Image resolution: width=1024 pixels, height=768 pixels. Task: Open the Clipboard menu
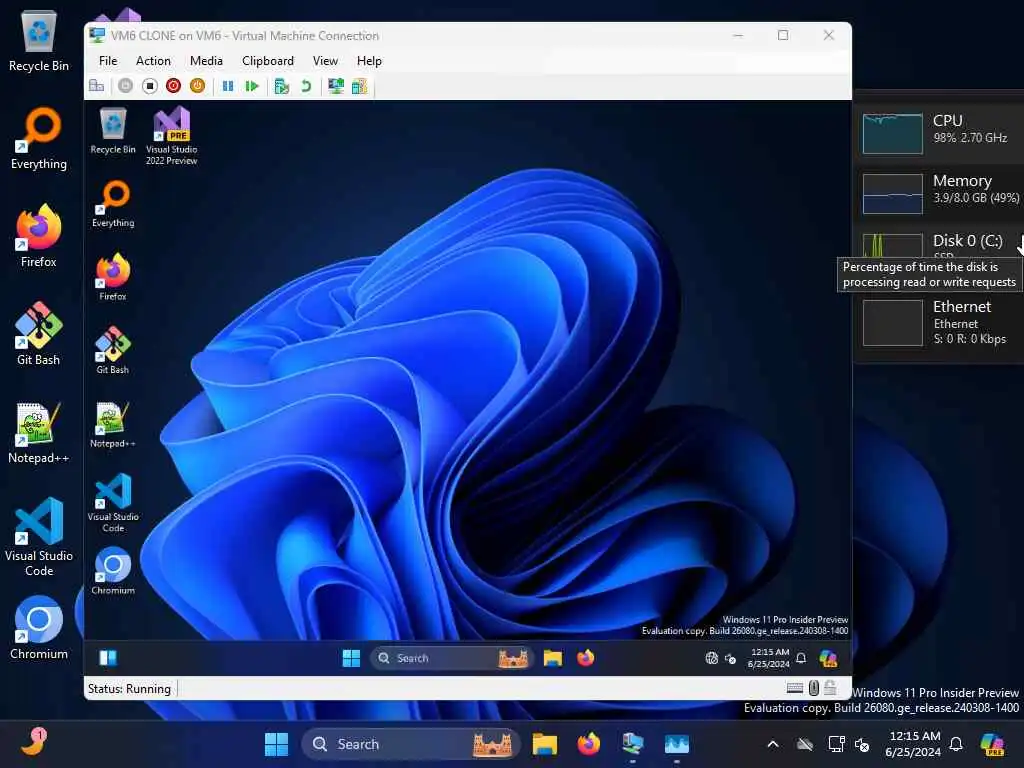pos(268,61)
